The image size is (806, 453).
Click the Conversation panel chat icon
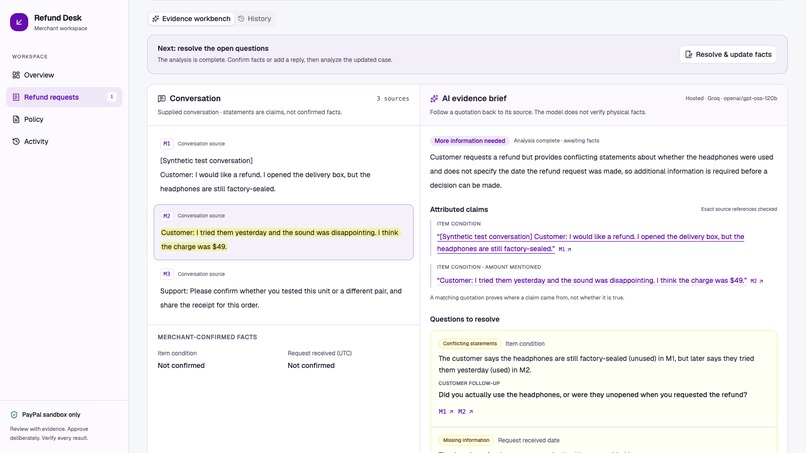tap(161, 98)
